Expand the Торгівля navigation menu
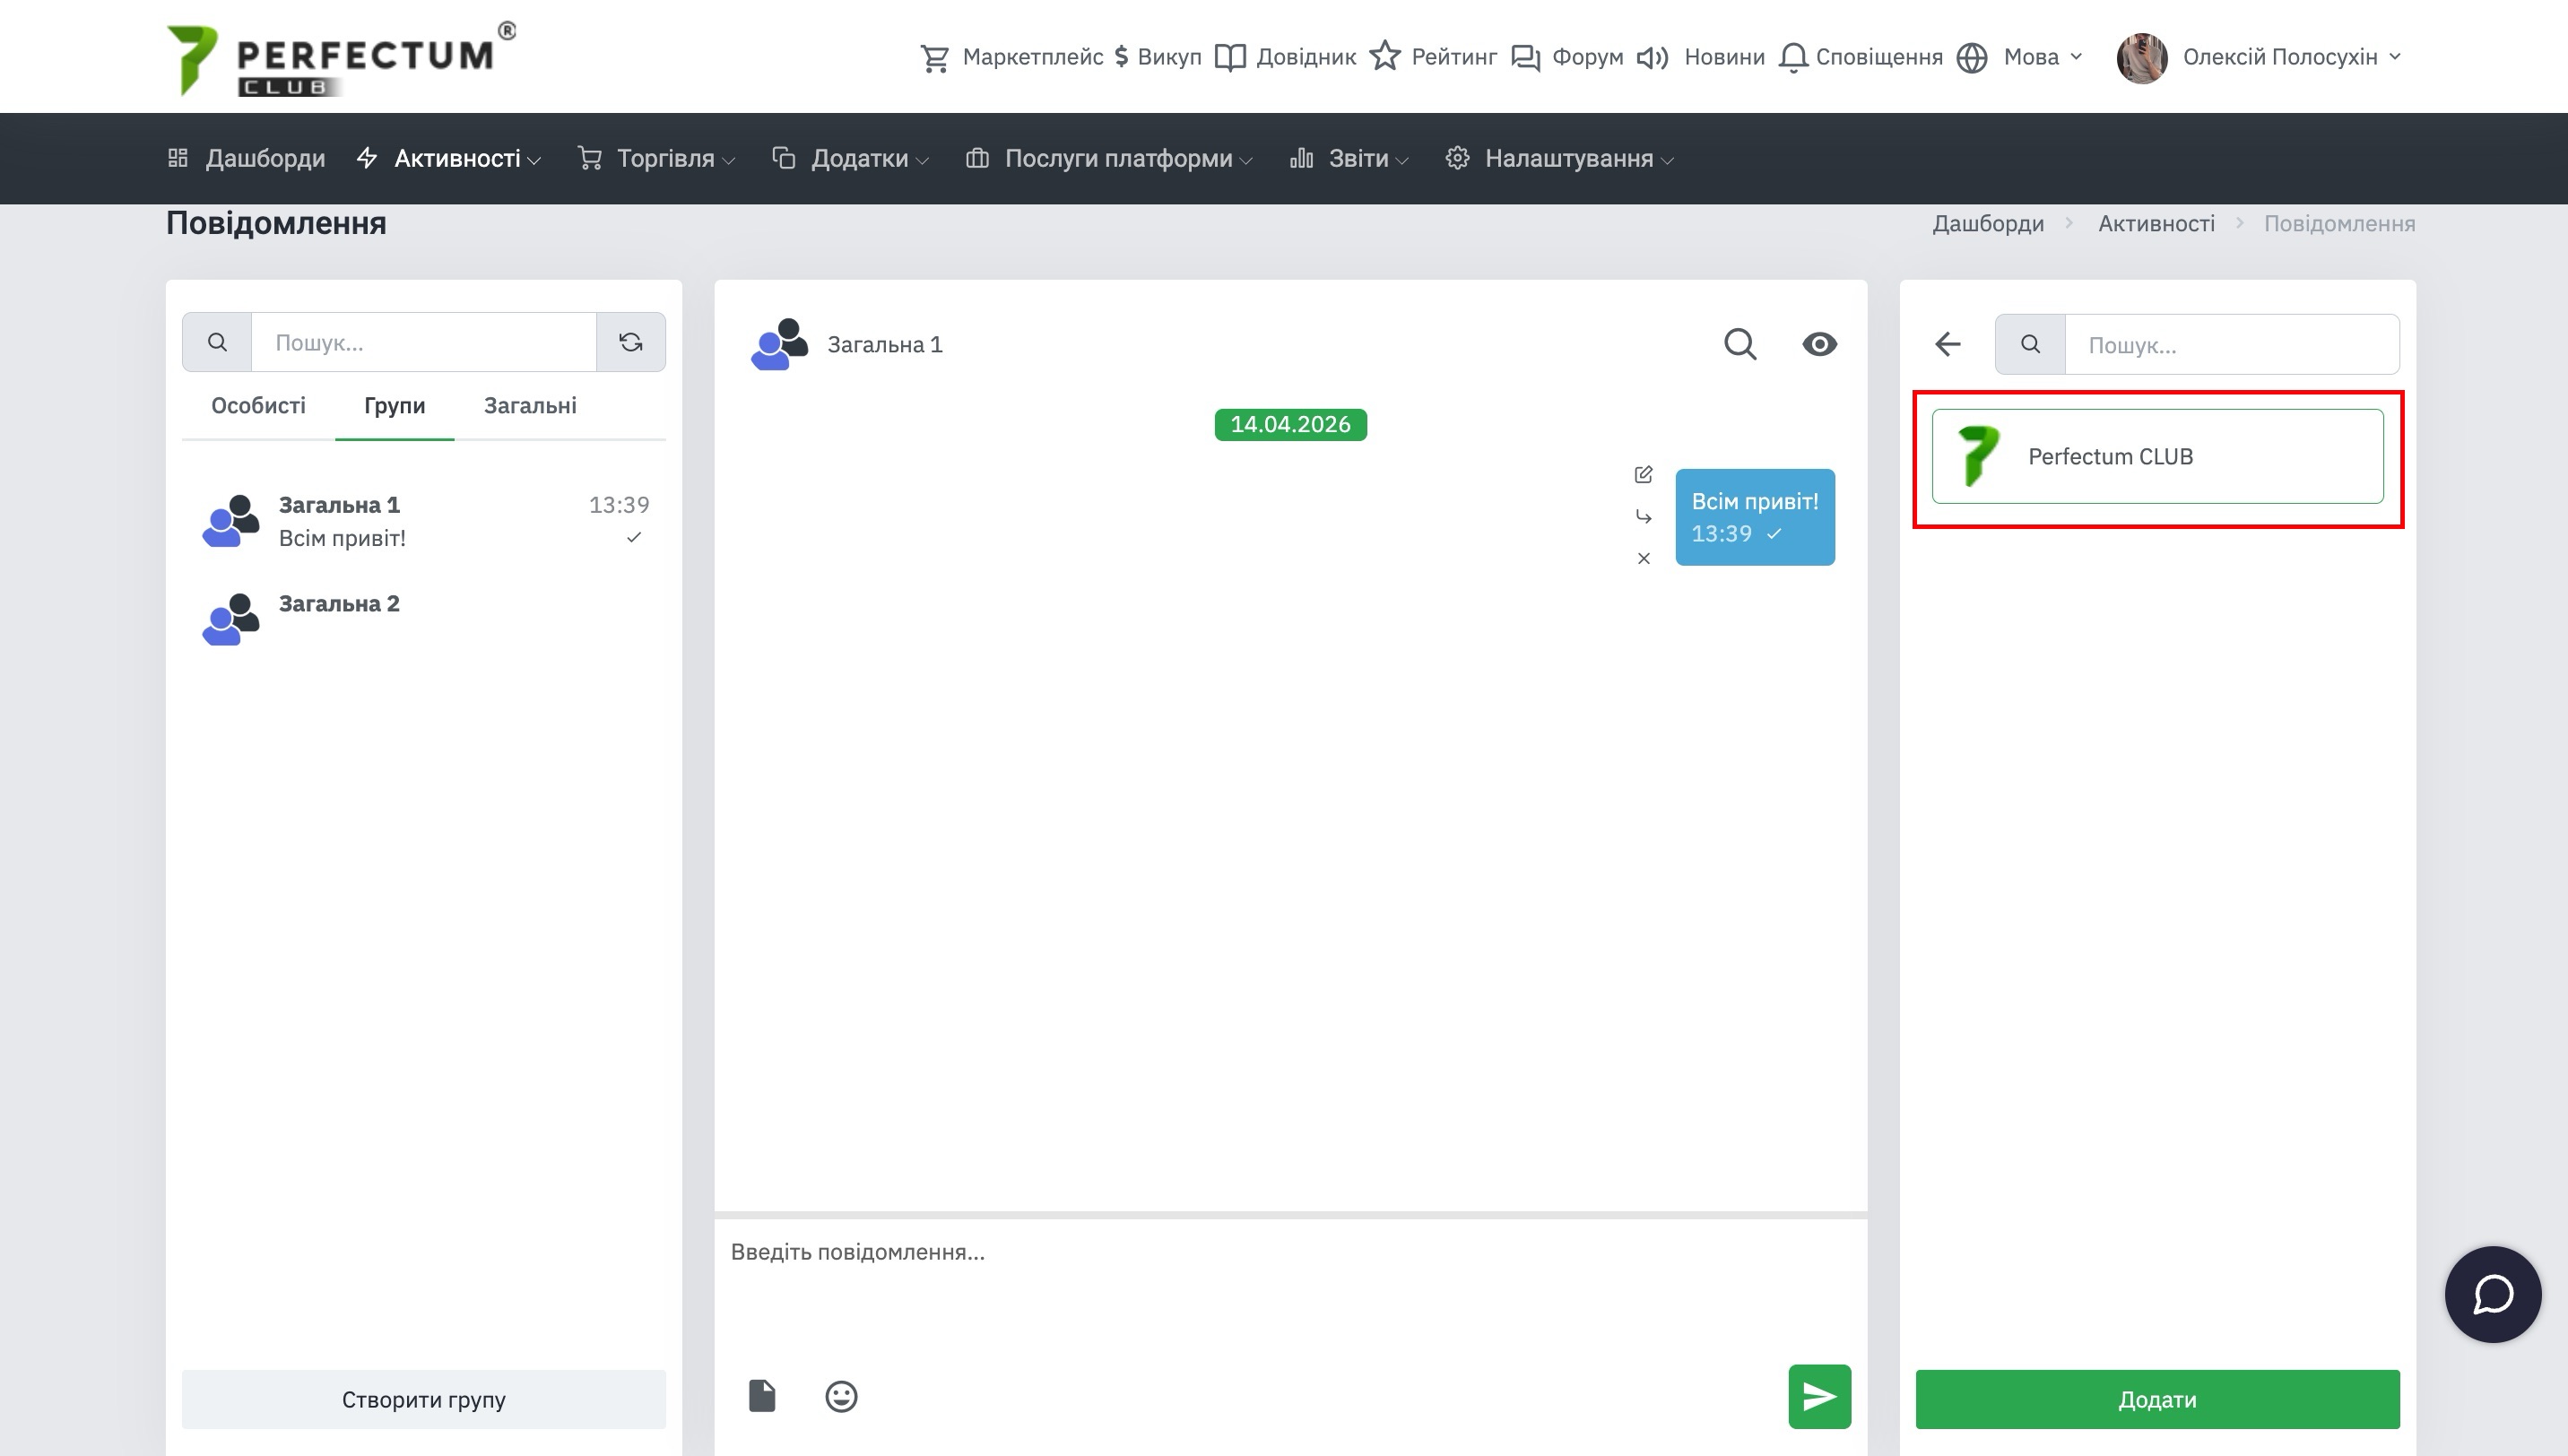This screenshot has height=1456, width=2568. (x=665, y=158)
